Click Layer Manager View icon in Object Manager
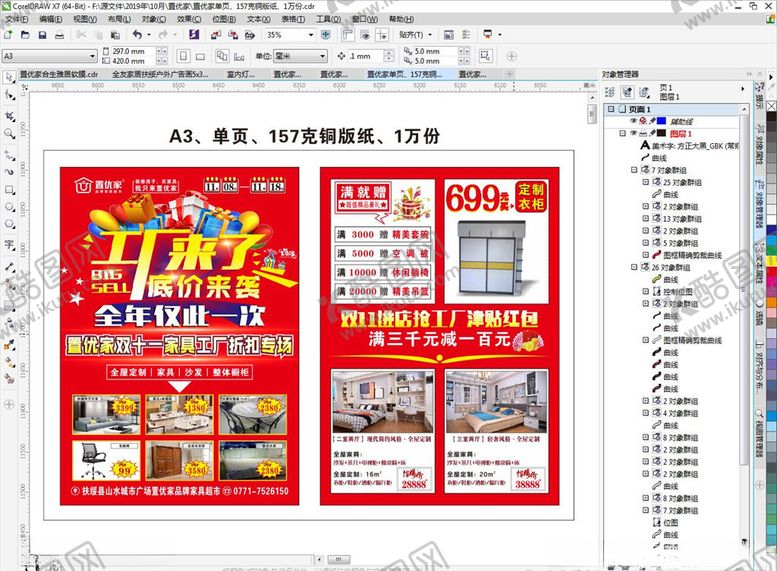This screenshot has width=777, height=571. 644,92
